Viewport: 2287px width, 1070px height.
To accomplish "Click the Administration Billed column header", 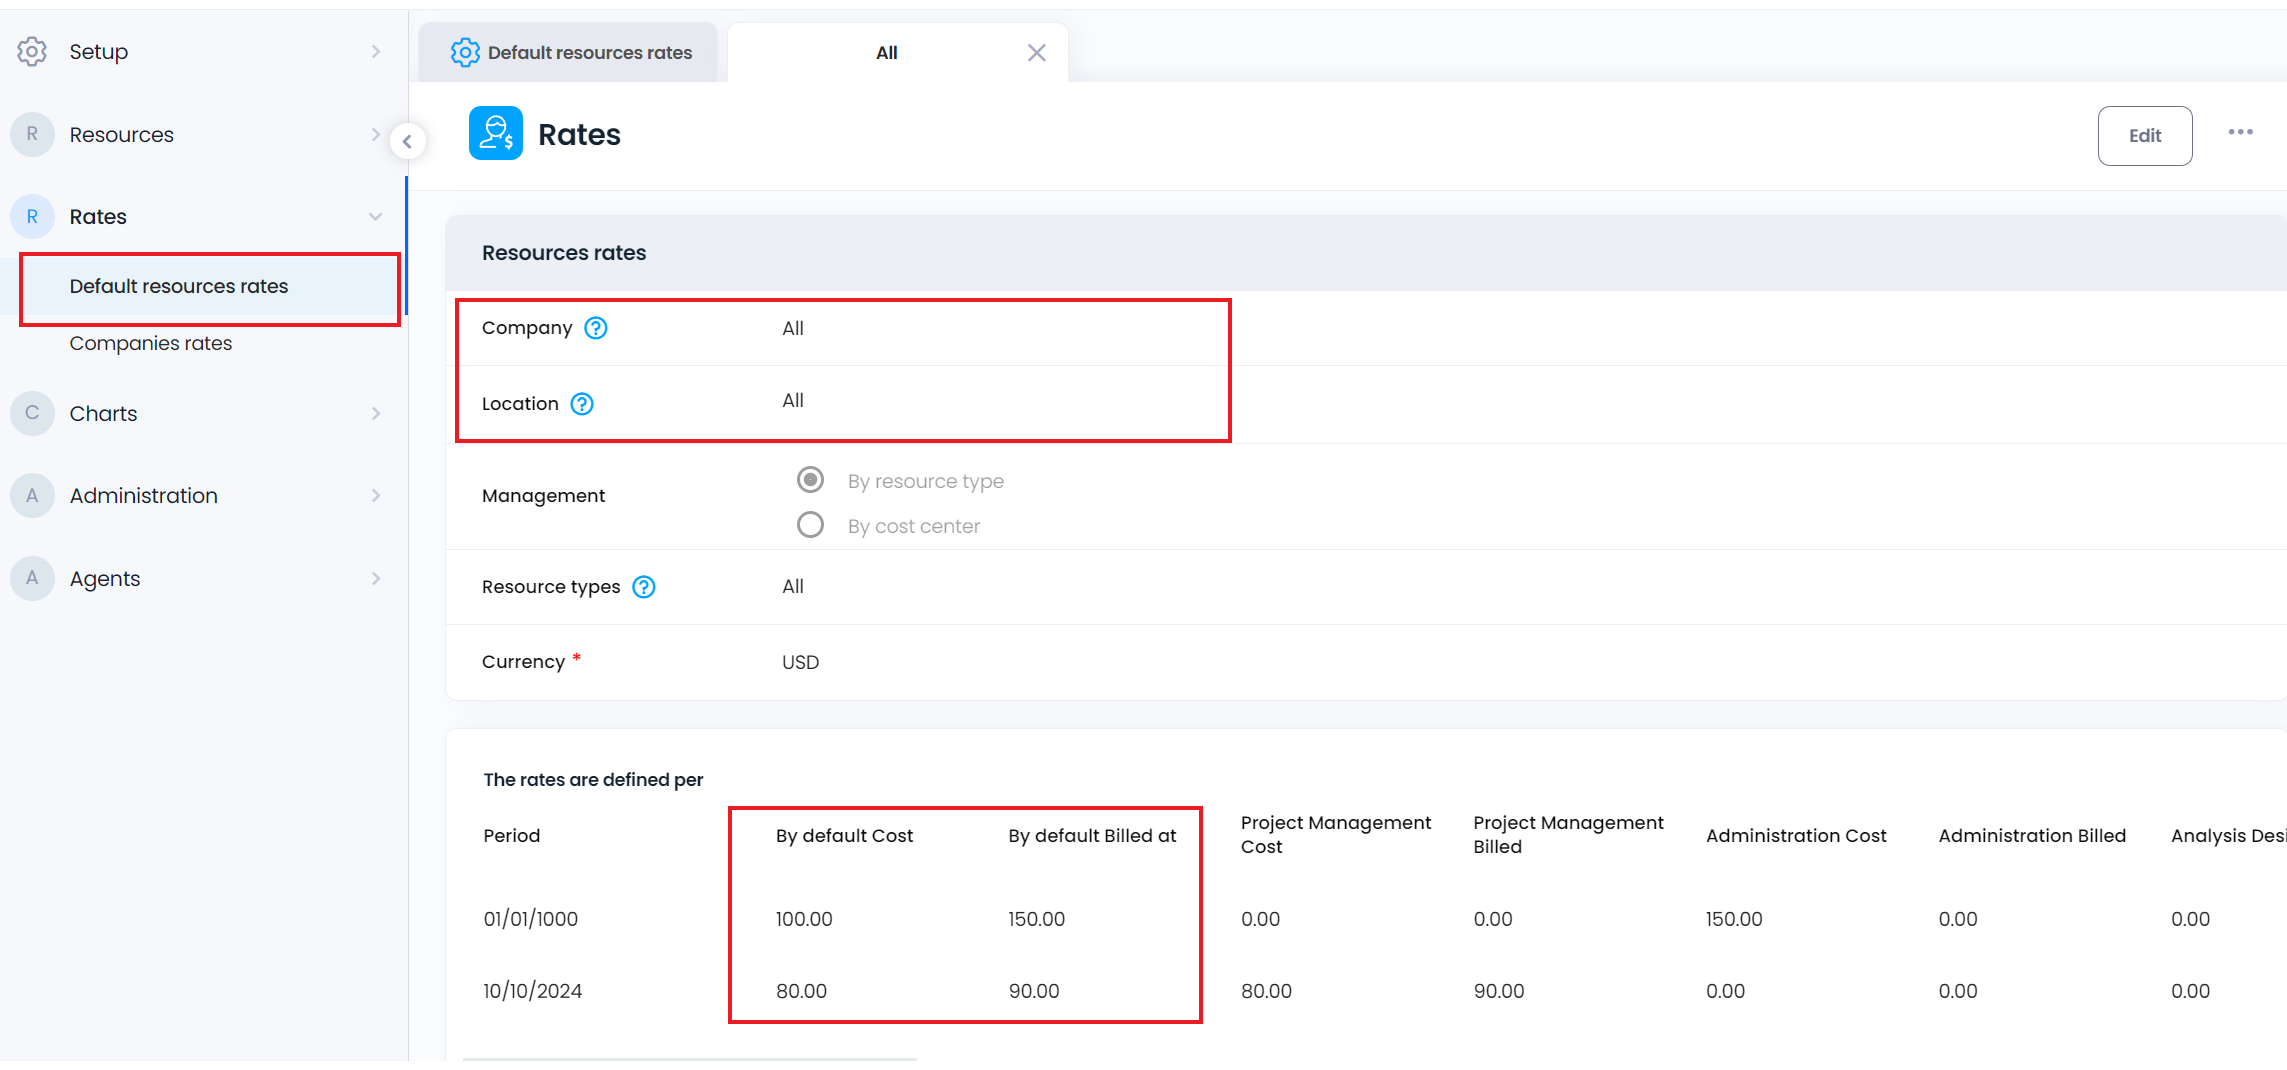I will pyautogui.click(x=2032, y=835).
